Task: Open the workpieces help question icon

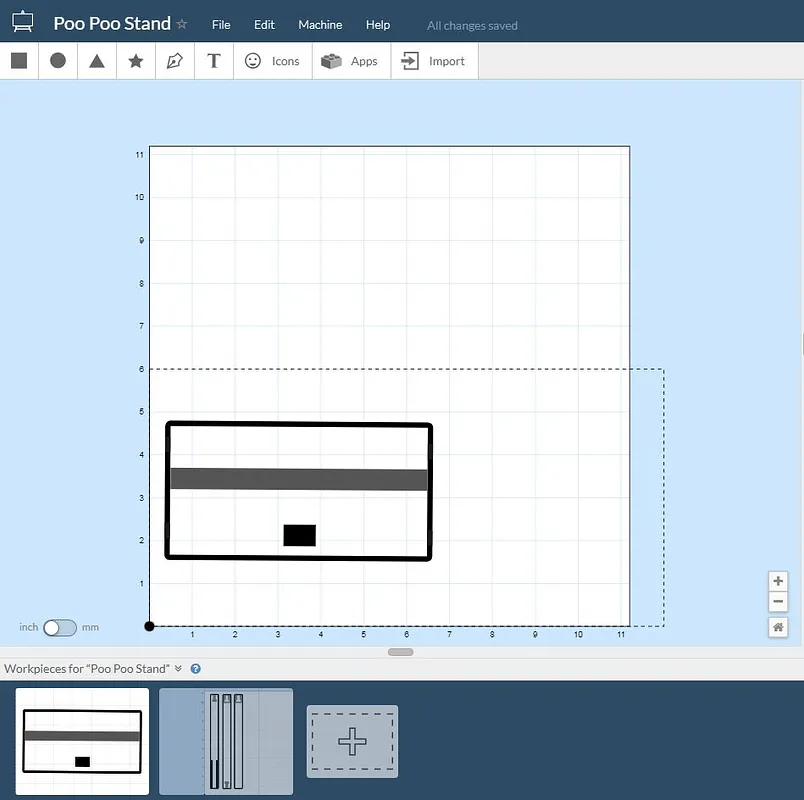Action: (x=196, y=669)
